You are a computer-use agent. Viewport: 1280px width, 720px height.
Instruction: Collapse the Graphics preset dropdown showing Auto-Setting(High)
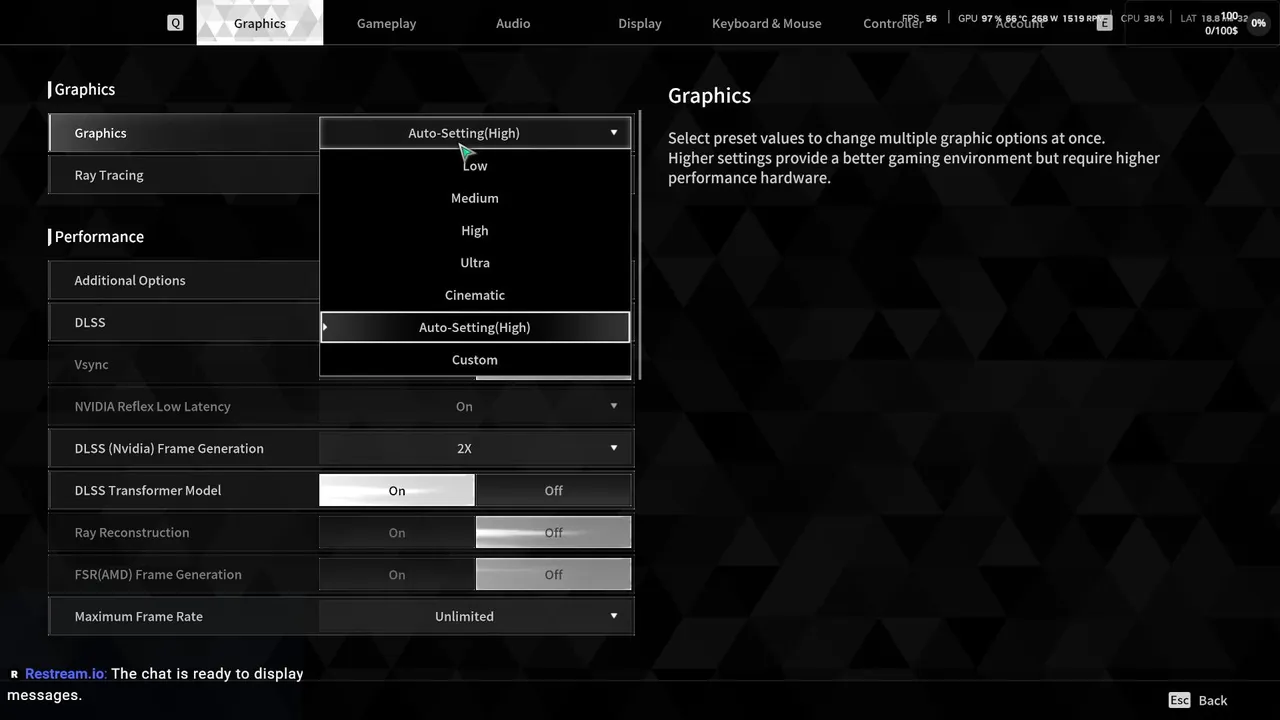coord(475,133)
